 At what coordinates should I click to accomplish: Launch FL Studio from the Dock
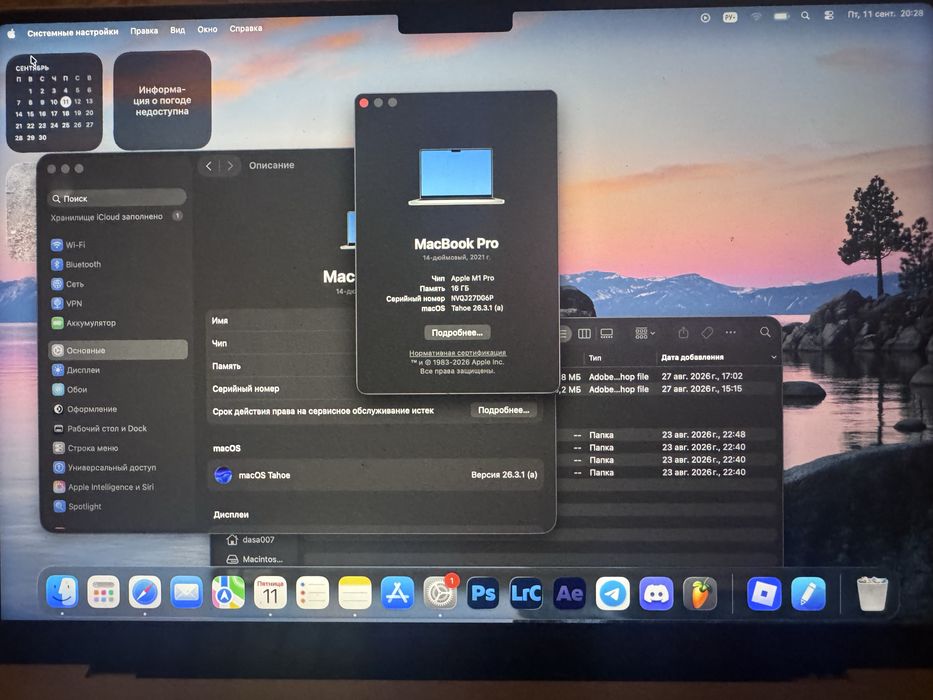point(700,593)
